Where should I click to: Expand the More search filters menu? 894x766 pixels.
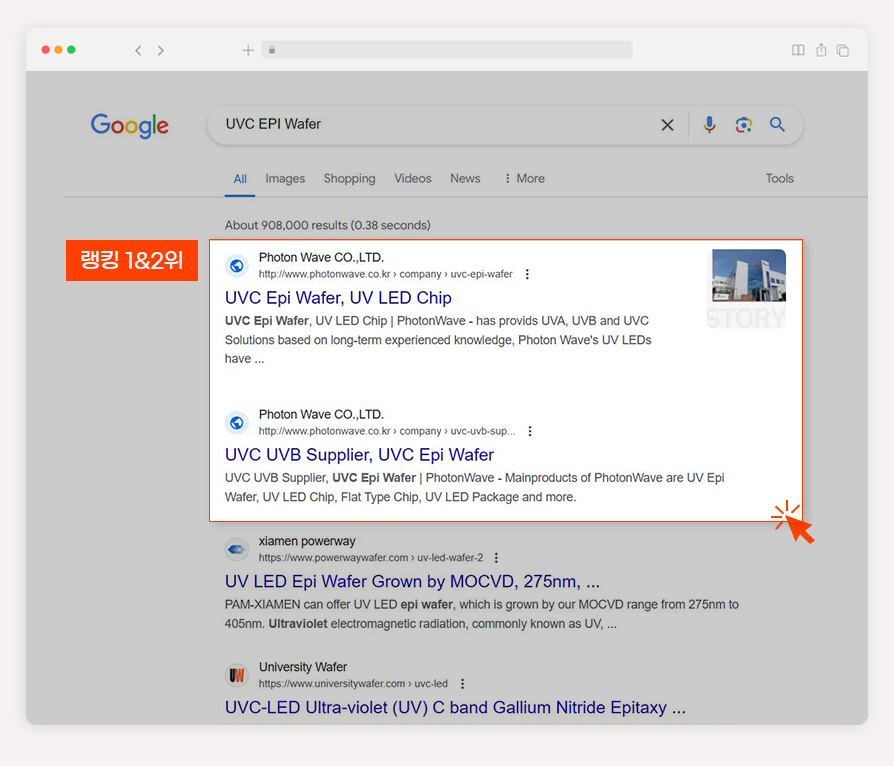coord(525,179)
